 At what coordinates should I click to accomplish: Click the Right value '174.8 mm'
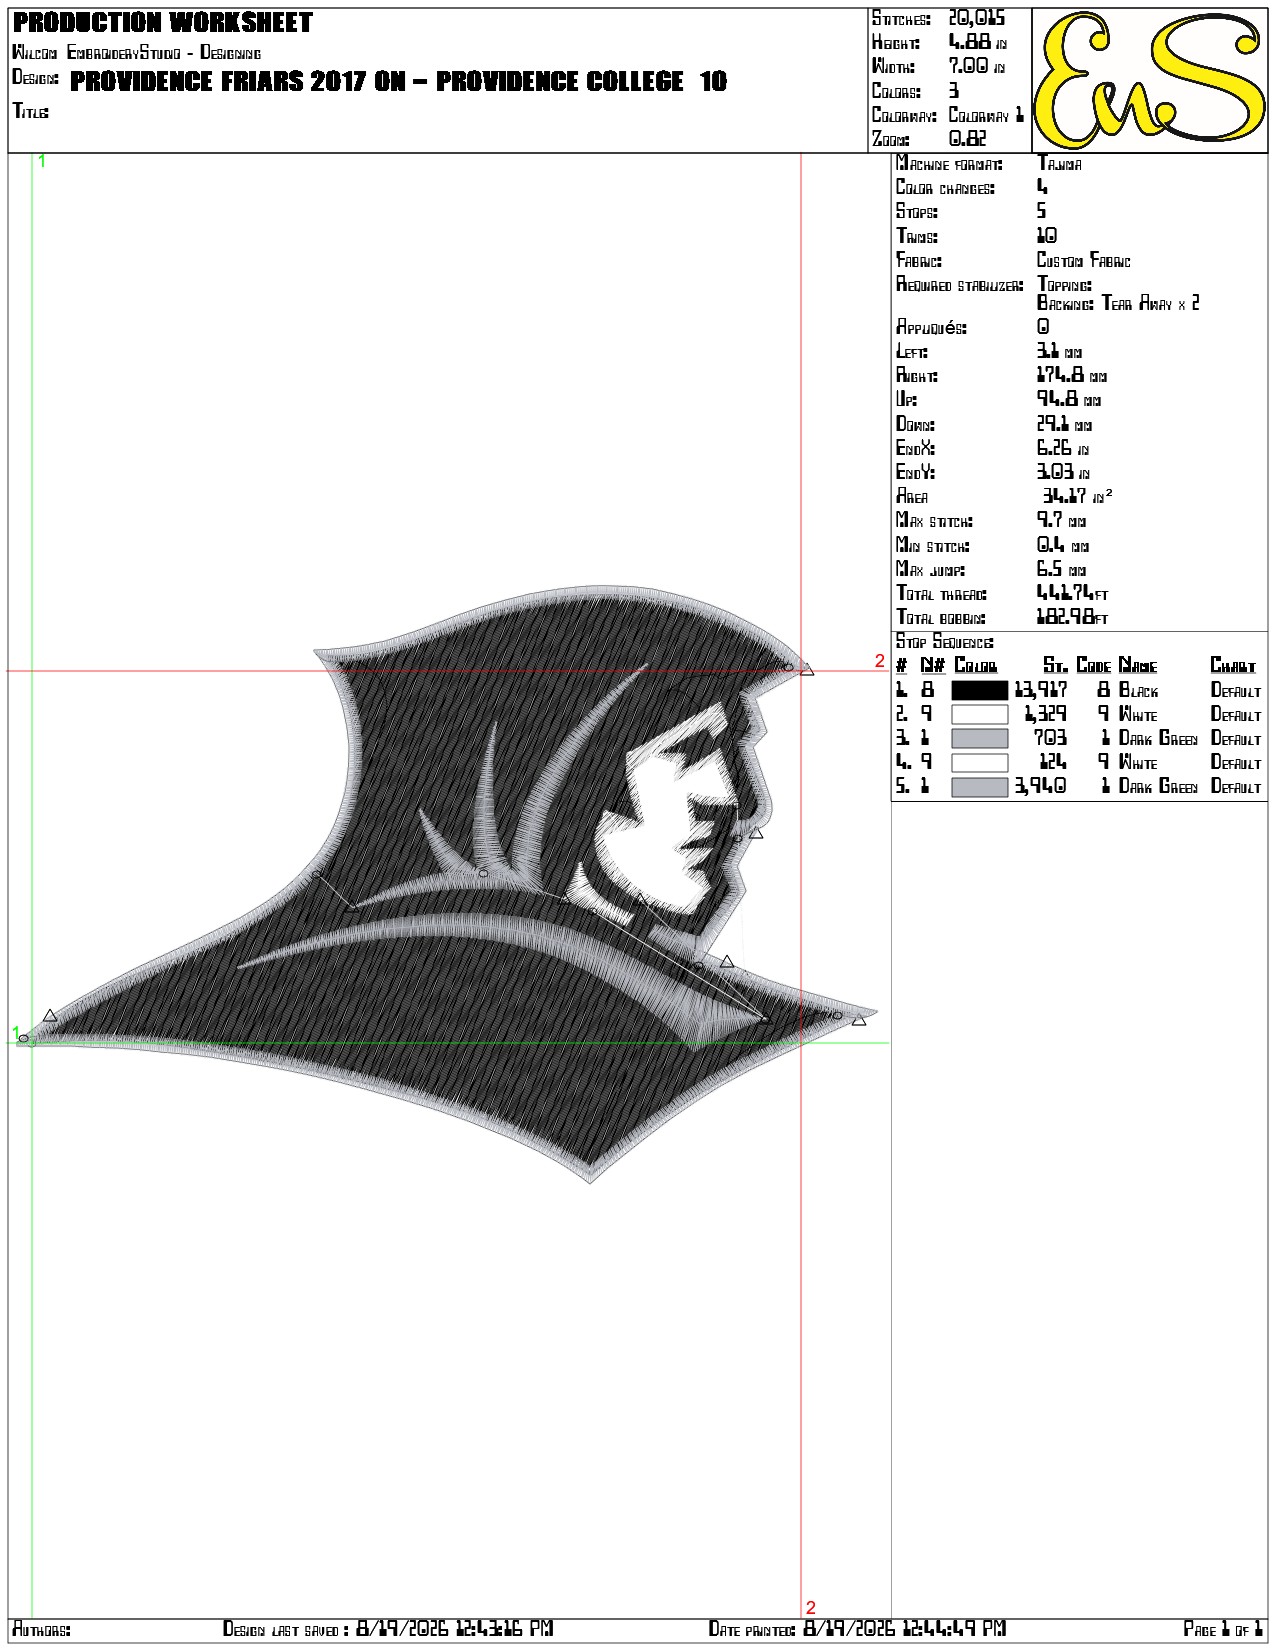[1071, 375]
